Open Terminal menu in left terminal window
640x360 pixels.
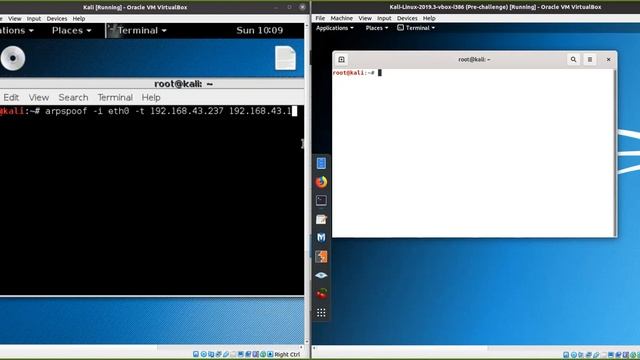[115, 98]
